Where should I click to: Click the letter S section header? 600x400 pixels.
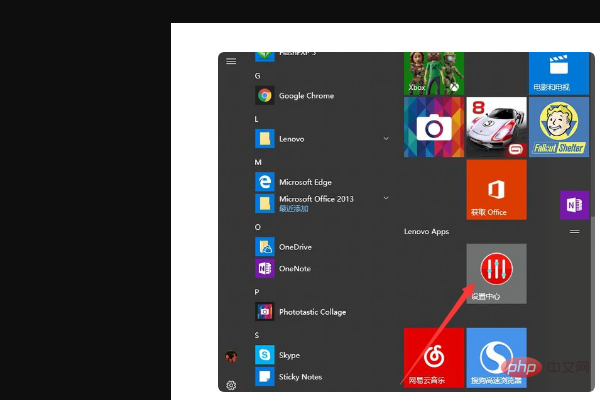[x=257, y=335]
